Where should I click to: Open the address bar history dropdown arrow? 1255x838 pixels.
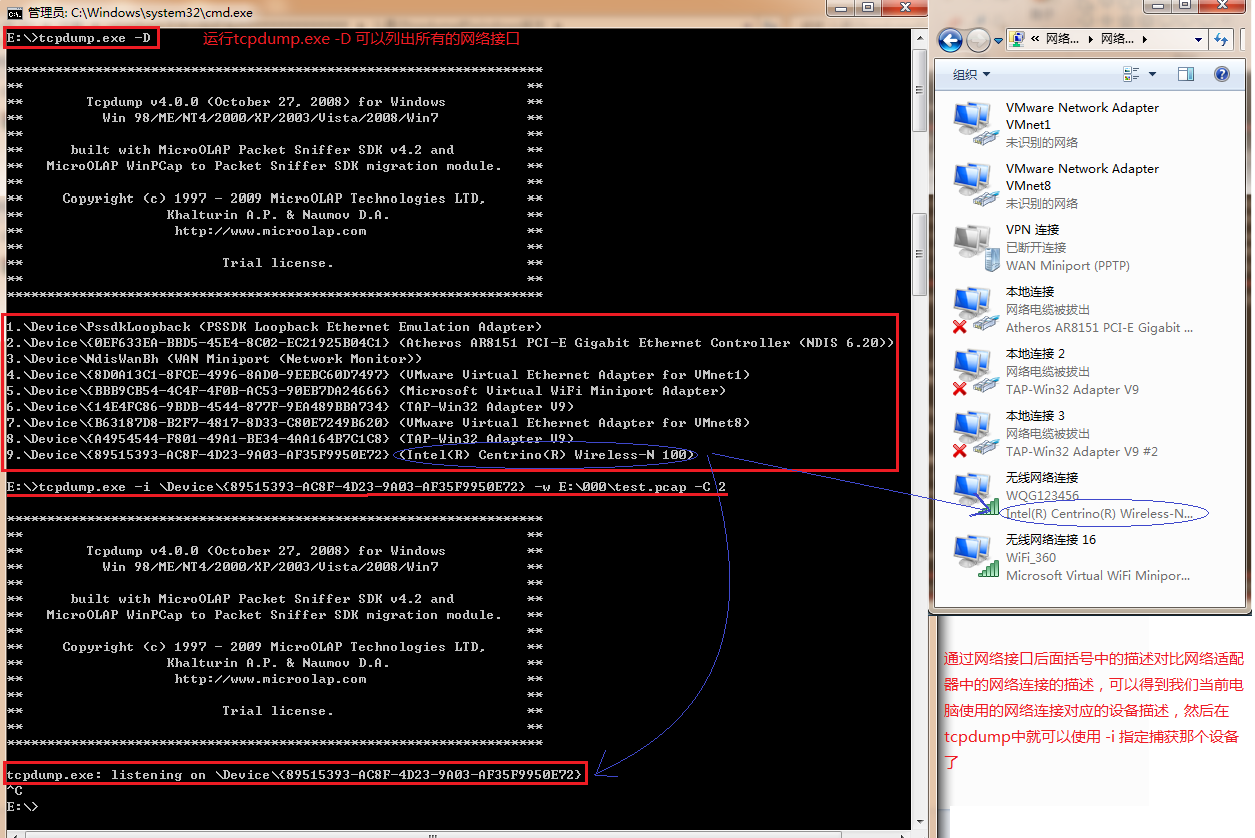click(x=1198, y=40)
